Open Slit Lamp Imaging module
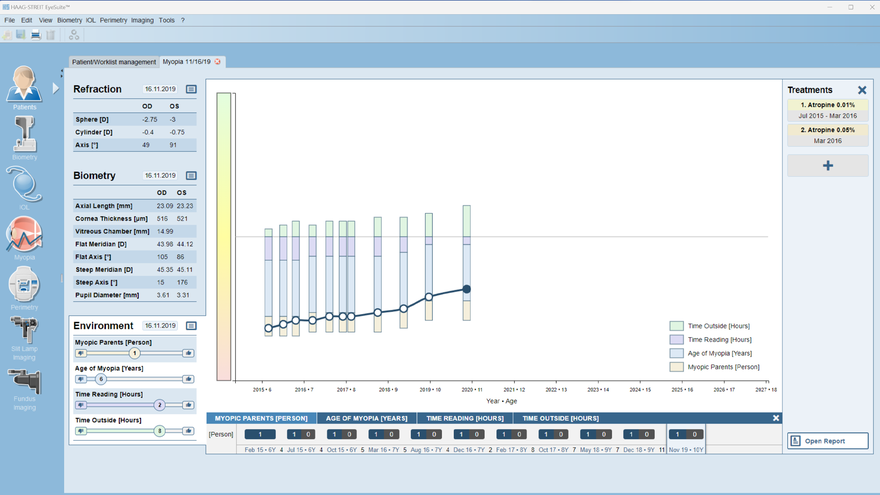 pyautogui.click(x=24, y=337)
